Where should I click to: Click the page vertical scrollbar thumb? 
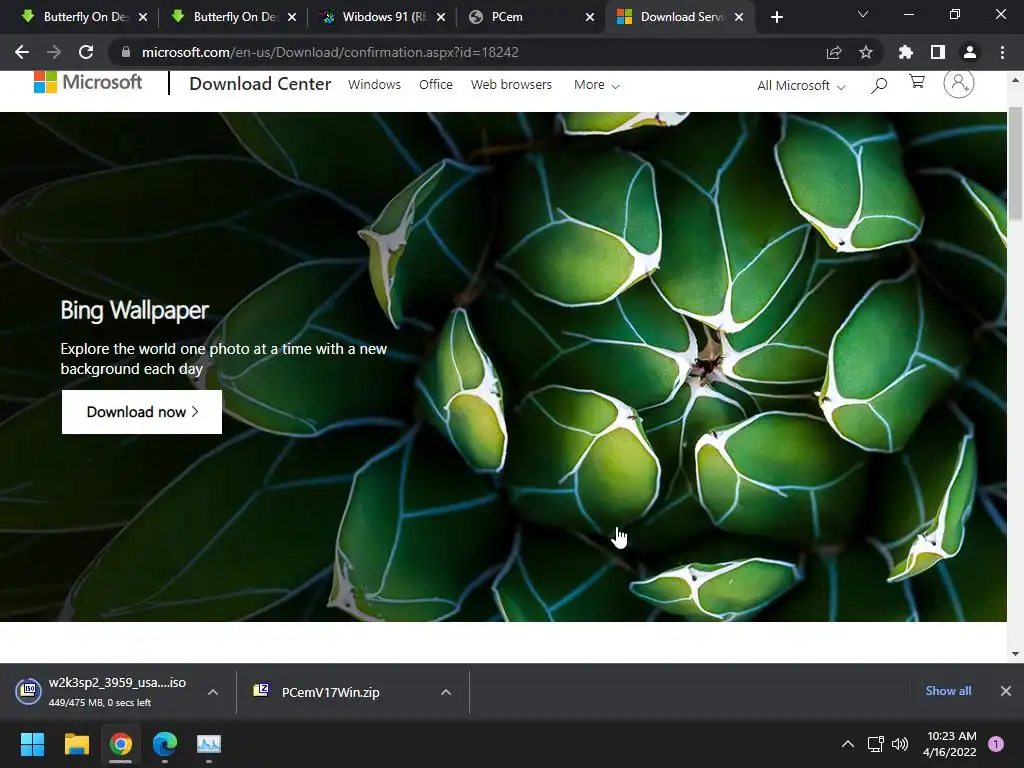pyautogui.click(x=1015, y=163)
